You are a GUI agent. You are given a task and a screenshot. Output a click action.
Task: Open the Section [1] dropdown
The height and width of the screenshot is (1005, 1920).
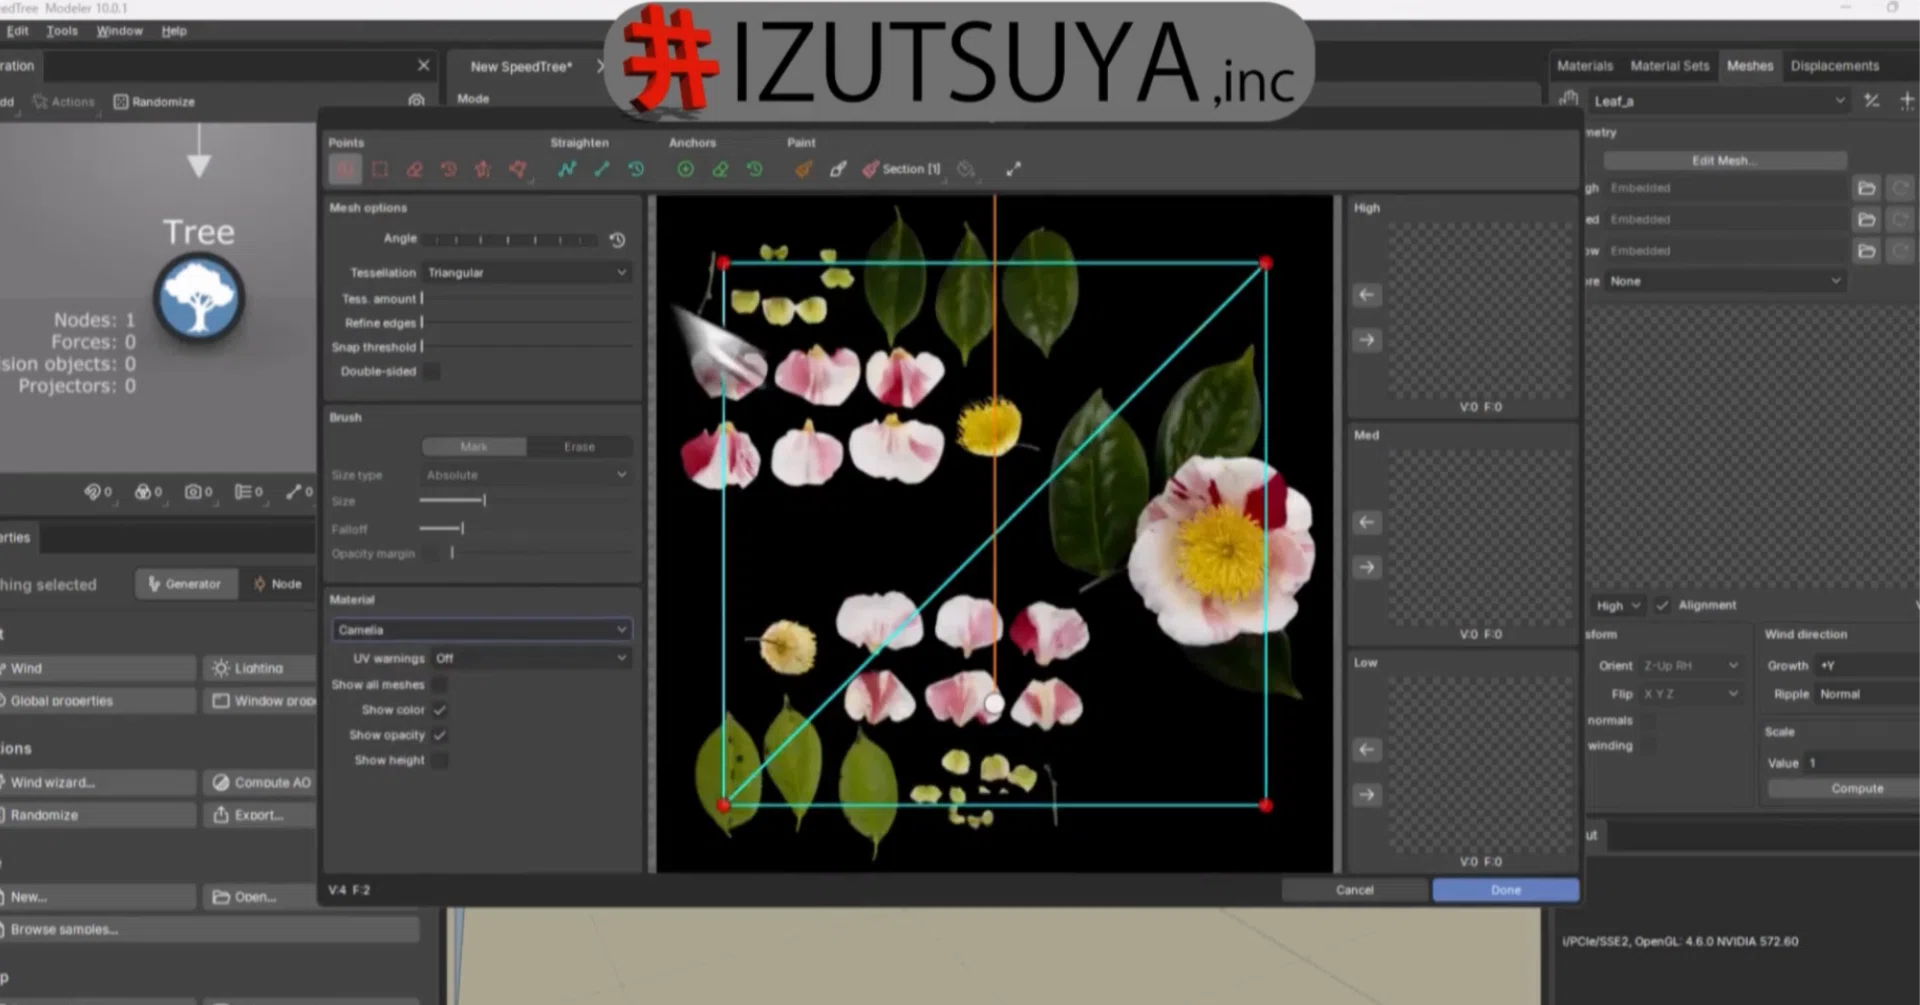(902, 170)
